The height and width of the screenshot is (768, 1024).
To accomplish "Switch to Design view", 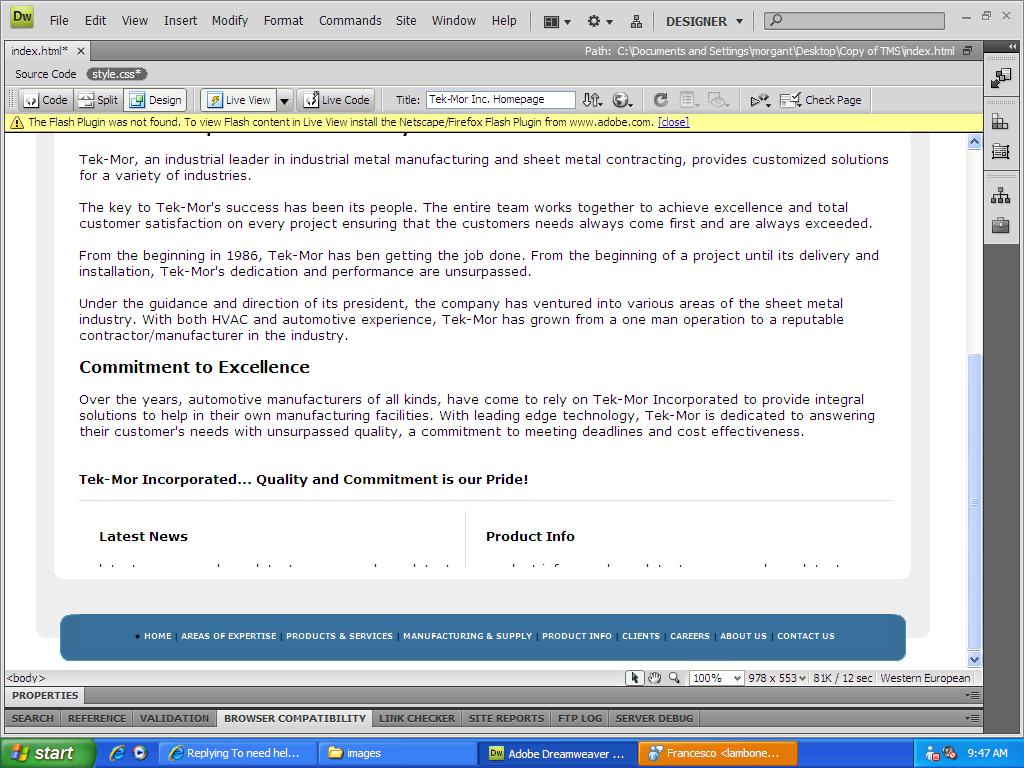I will 155,100.
